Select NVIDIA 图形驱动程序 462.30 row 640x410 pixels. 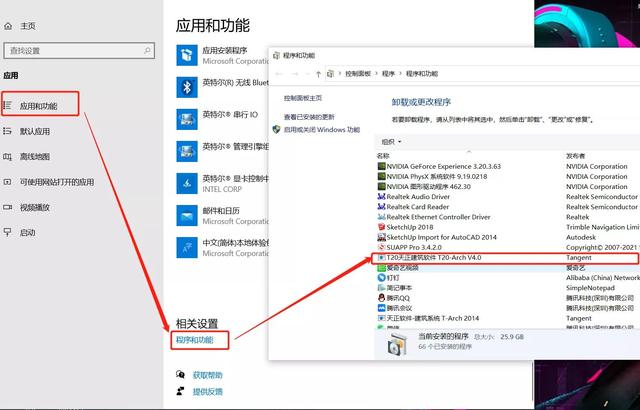[x=508, y=186]
